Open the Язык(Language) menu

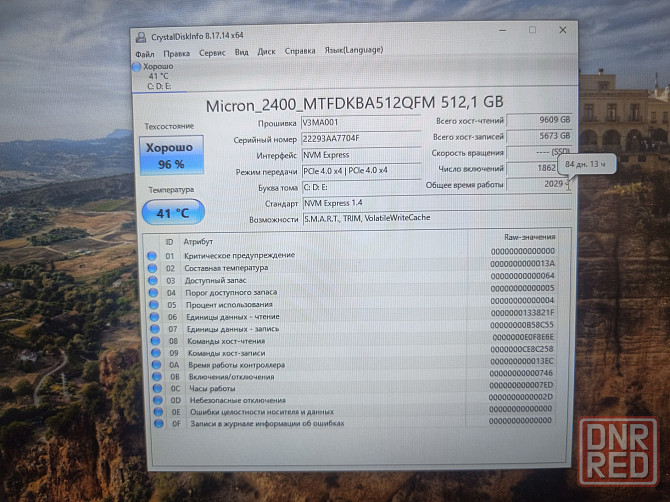pyautogui.click(x=354, y=50)
